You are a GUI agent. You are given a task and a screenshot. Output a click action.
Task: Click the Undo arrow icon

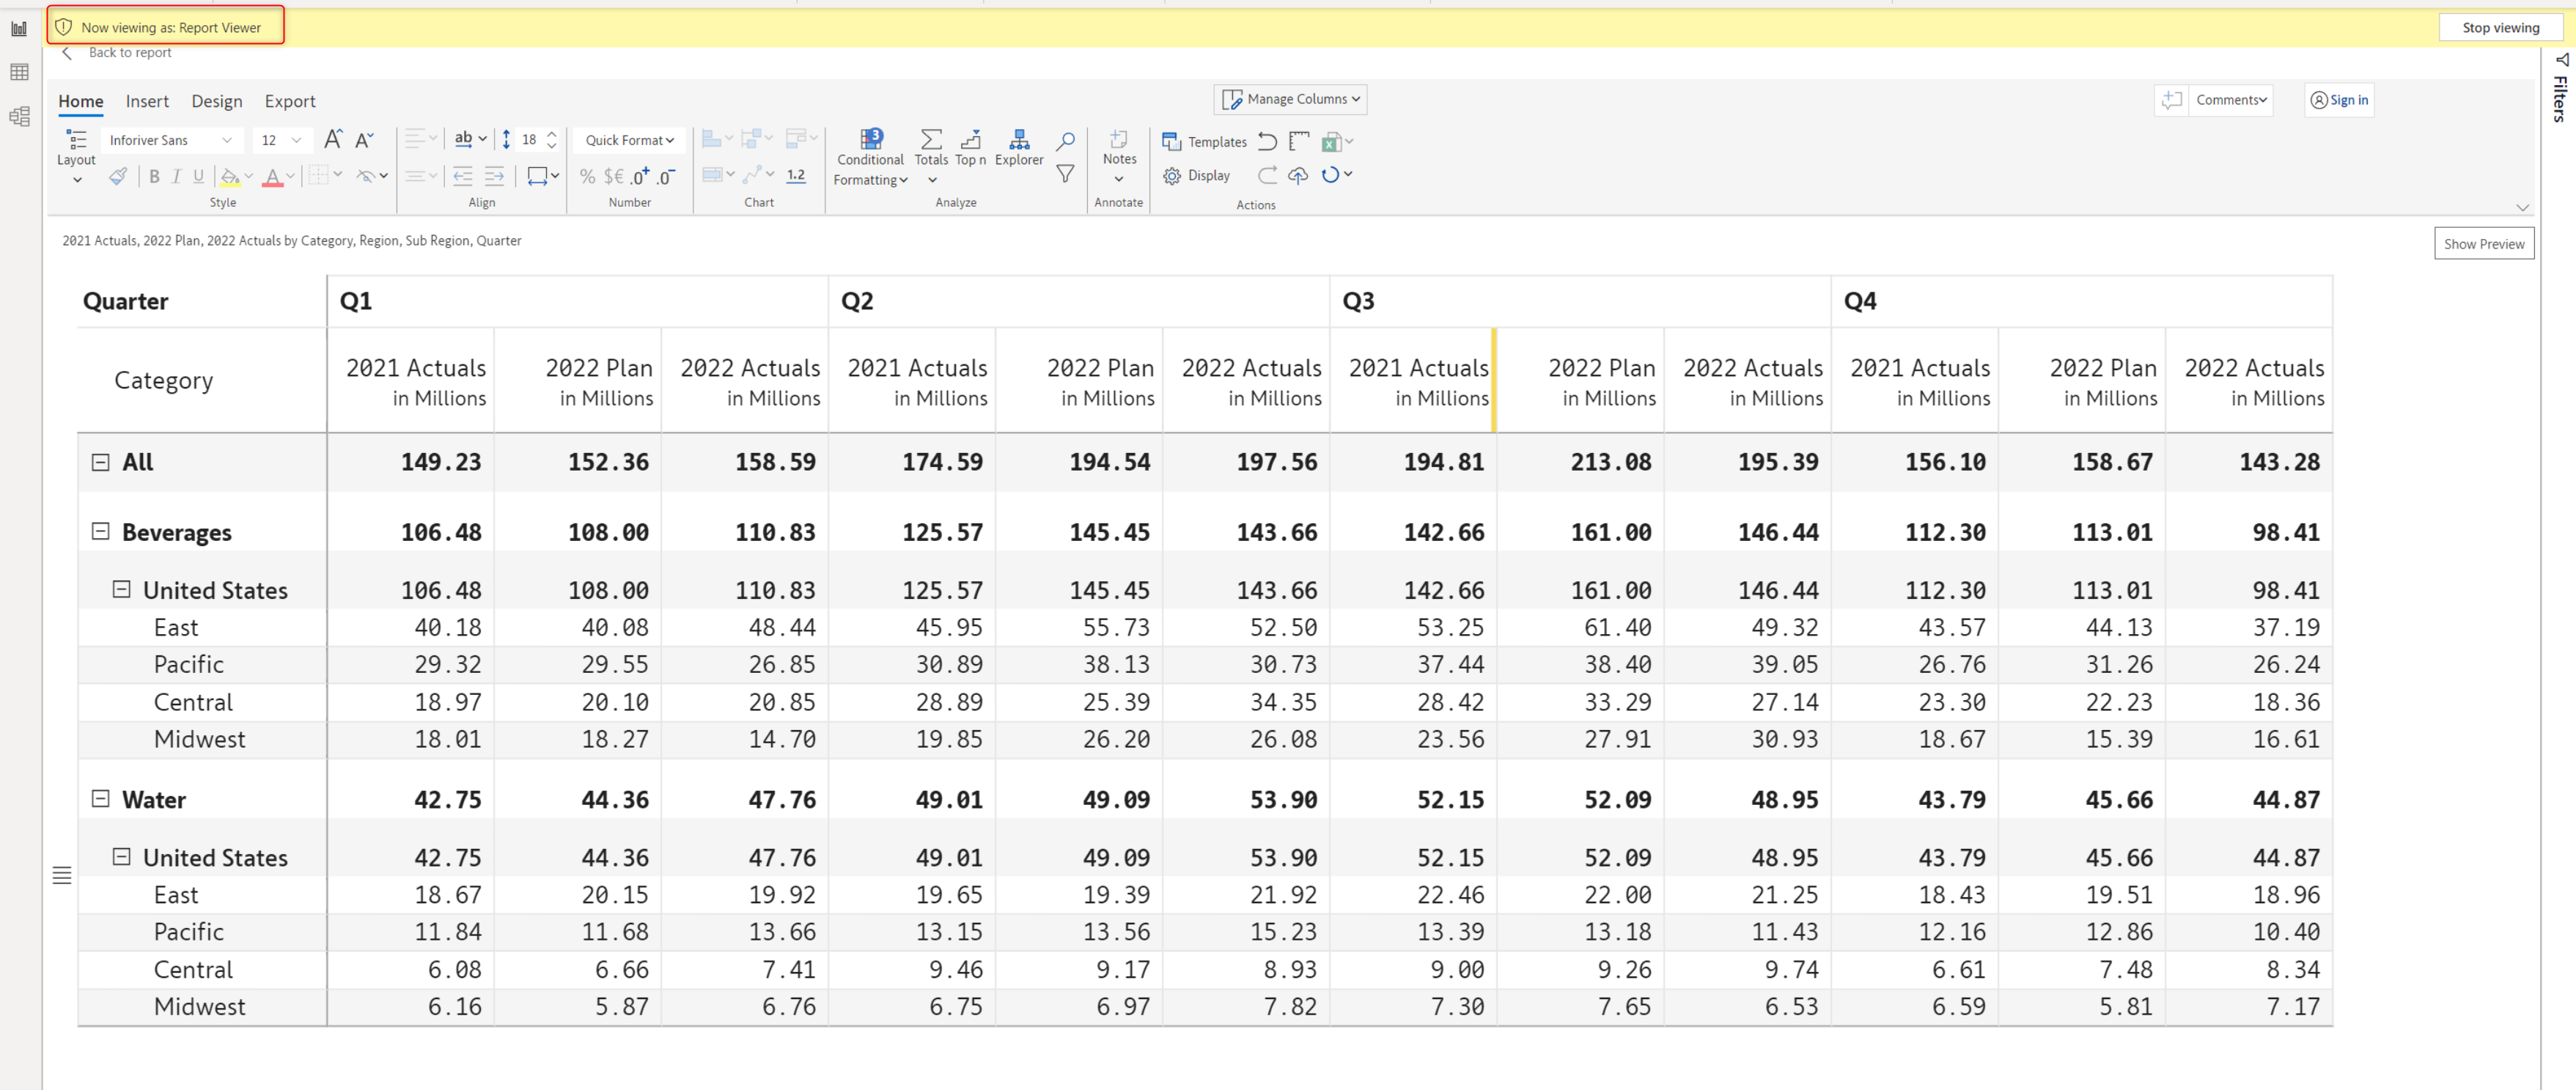click(x=1267, y=141)
